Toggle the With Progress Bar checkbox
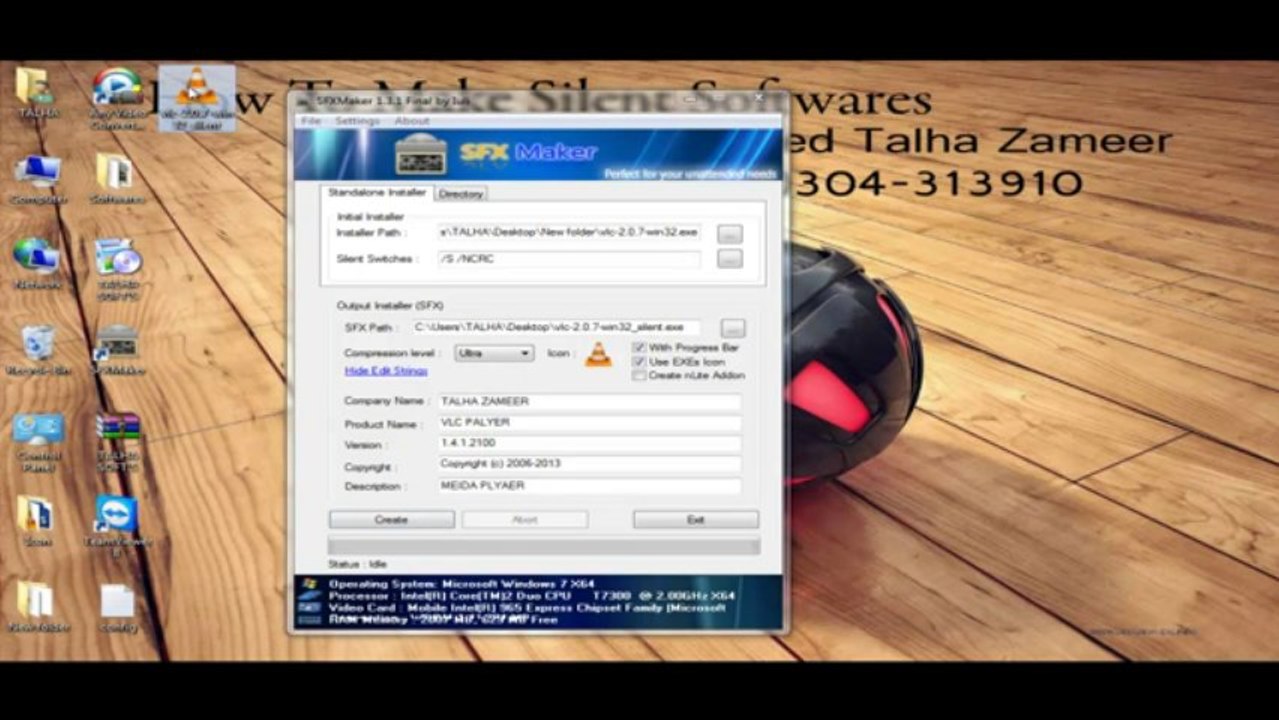Screen dimensions: 1279x720 (640, 347)
